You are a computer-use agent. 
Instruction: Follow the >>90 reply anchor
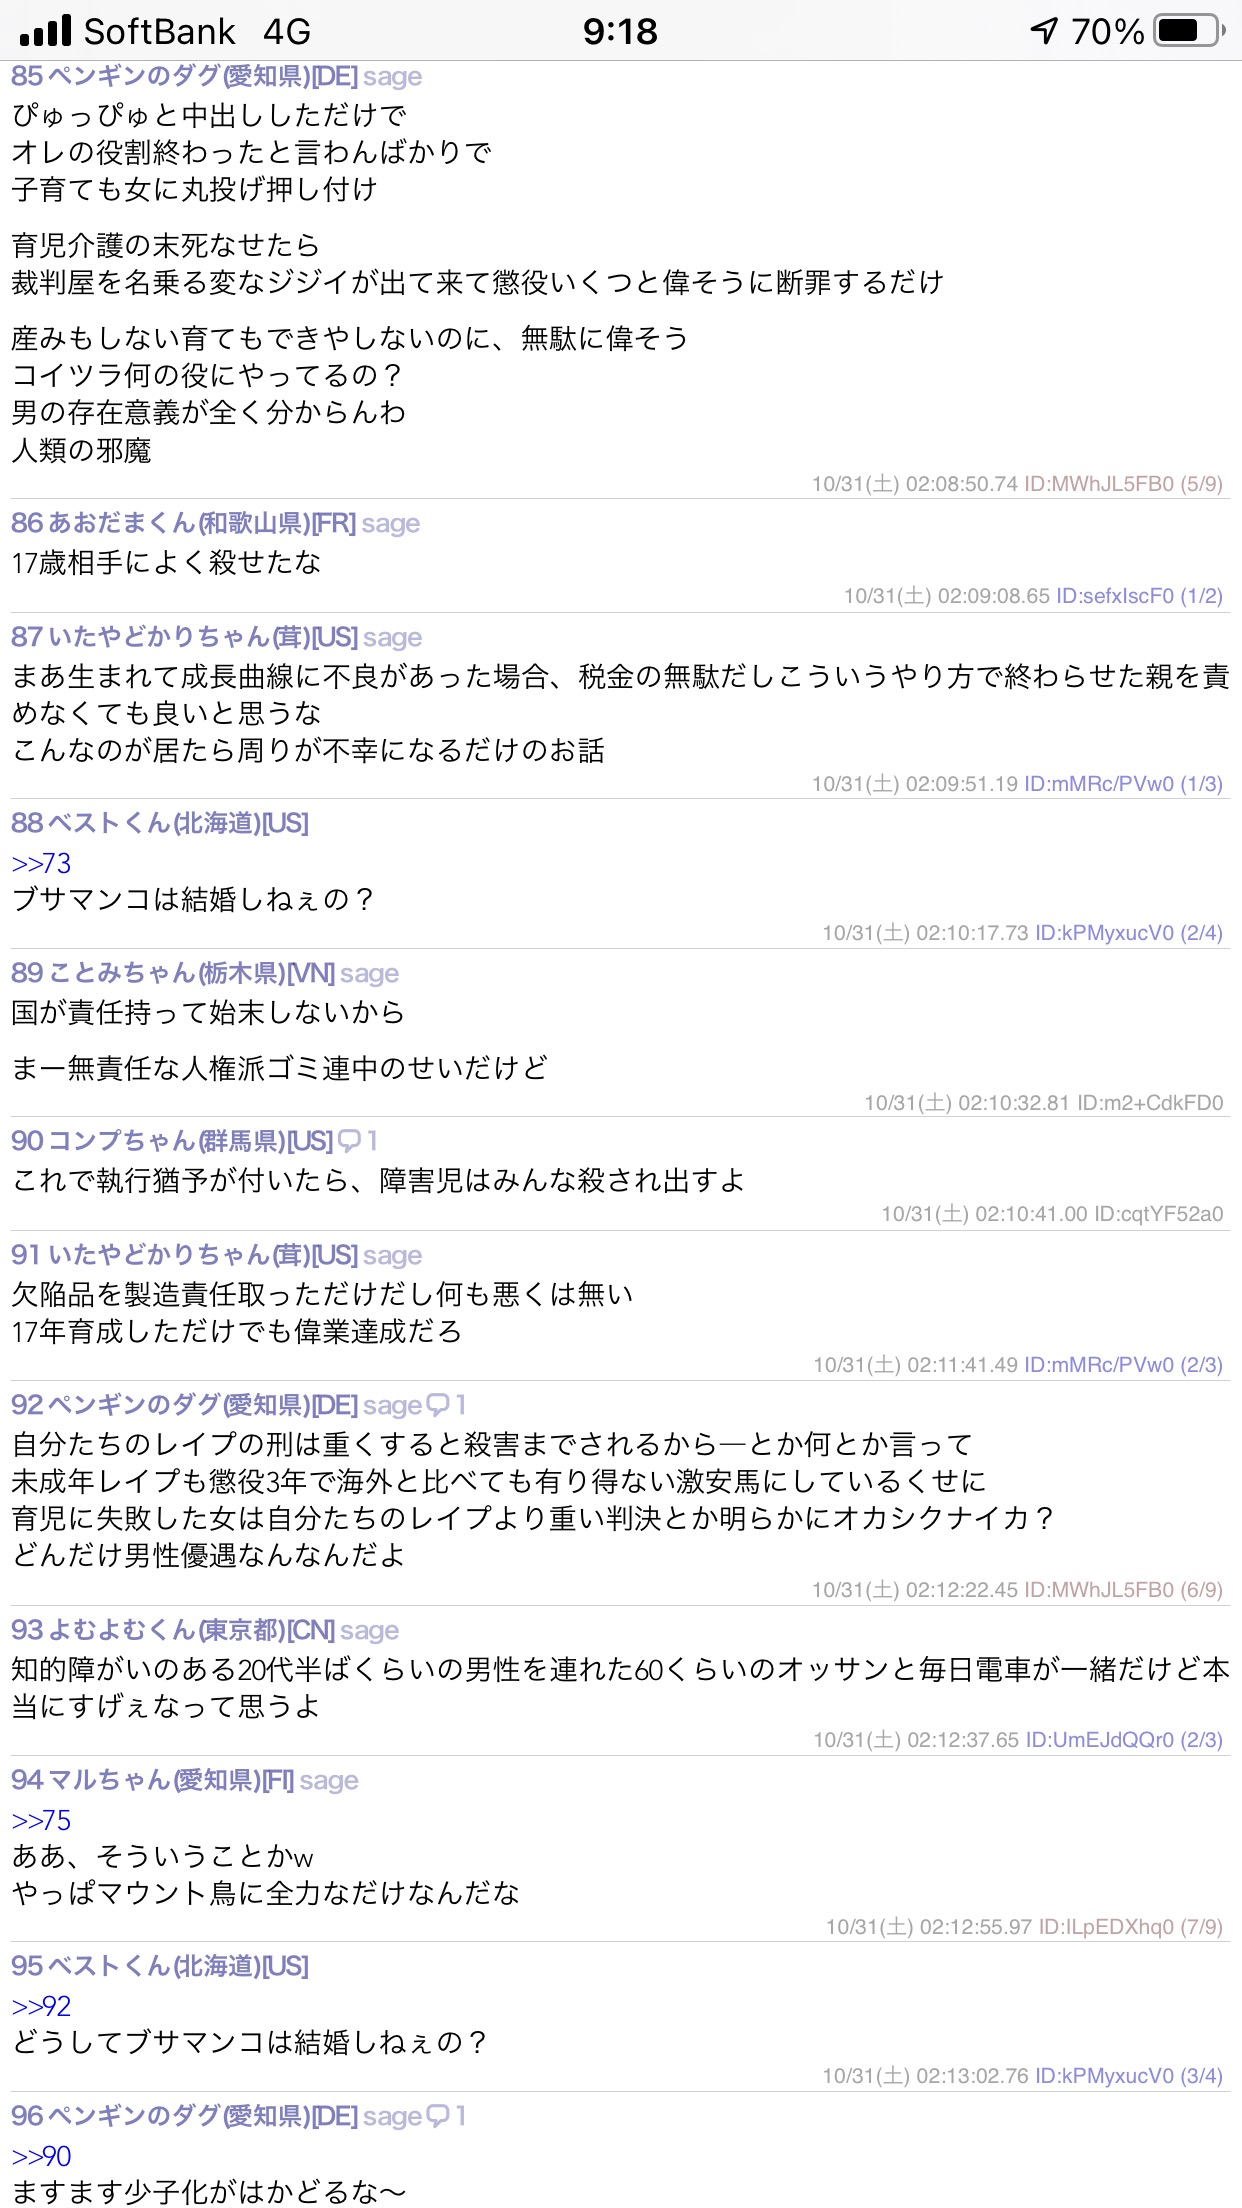41,2156
